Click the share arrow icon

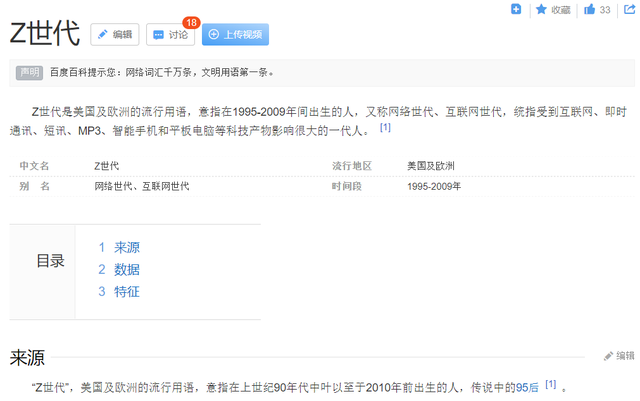point(629,9)
